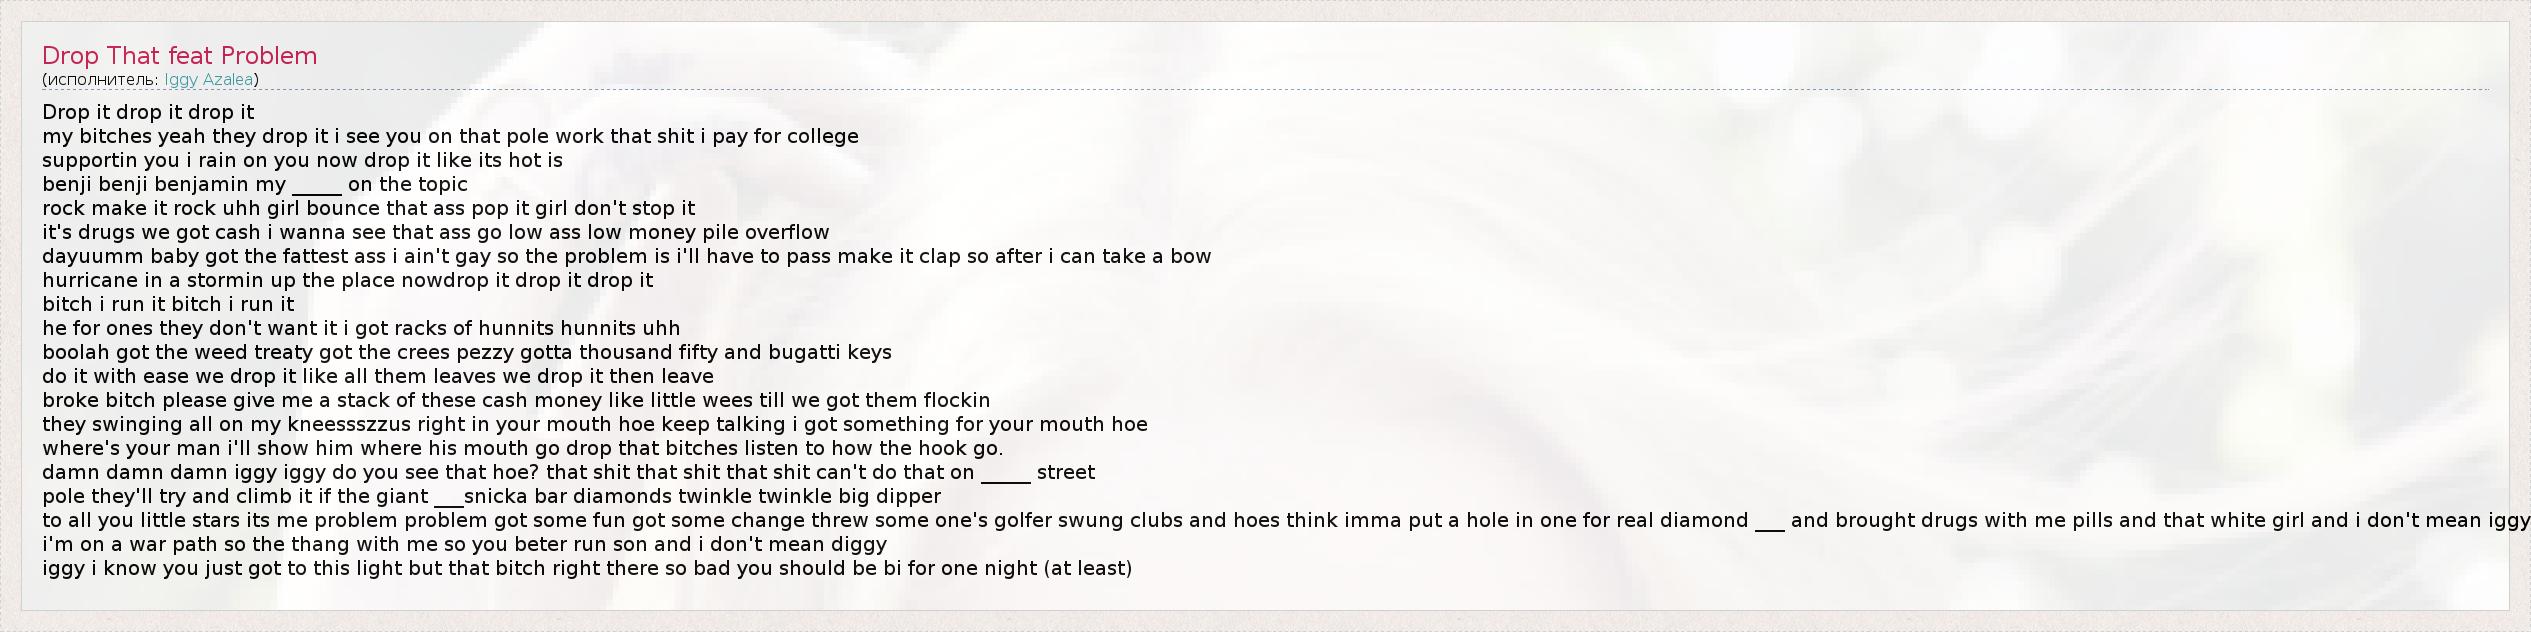
Task: Click the first lyric line "Drop it drop it drop it"
Action: pos(148,112)
